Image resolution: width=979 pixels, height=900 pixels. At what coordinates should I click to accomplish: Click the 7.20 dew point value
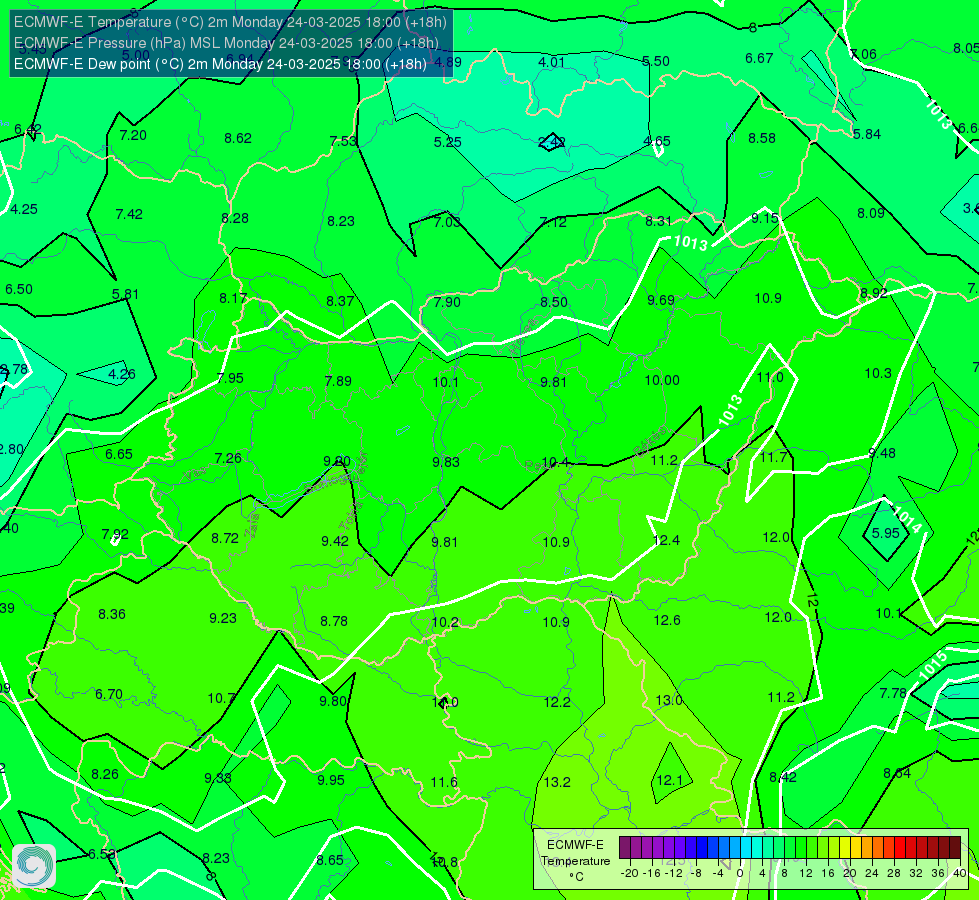(133, 135)
